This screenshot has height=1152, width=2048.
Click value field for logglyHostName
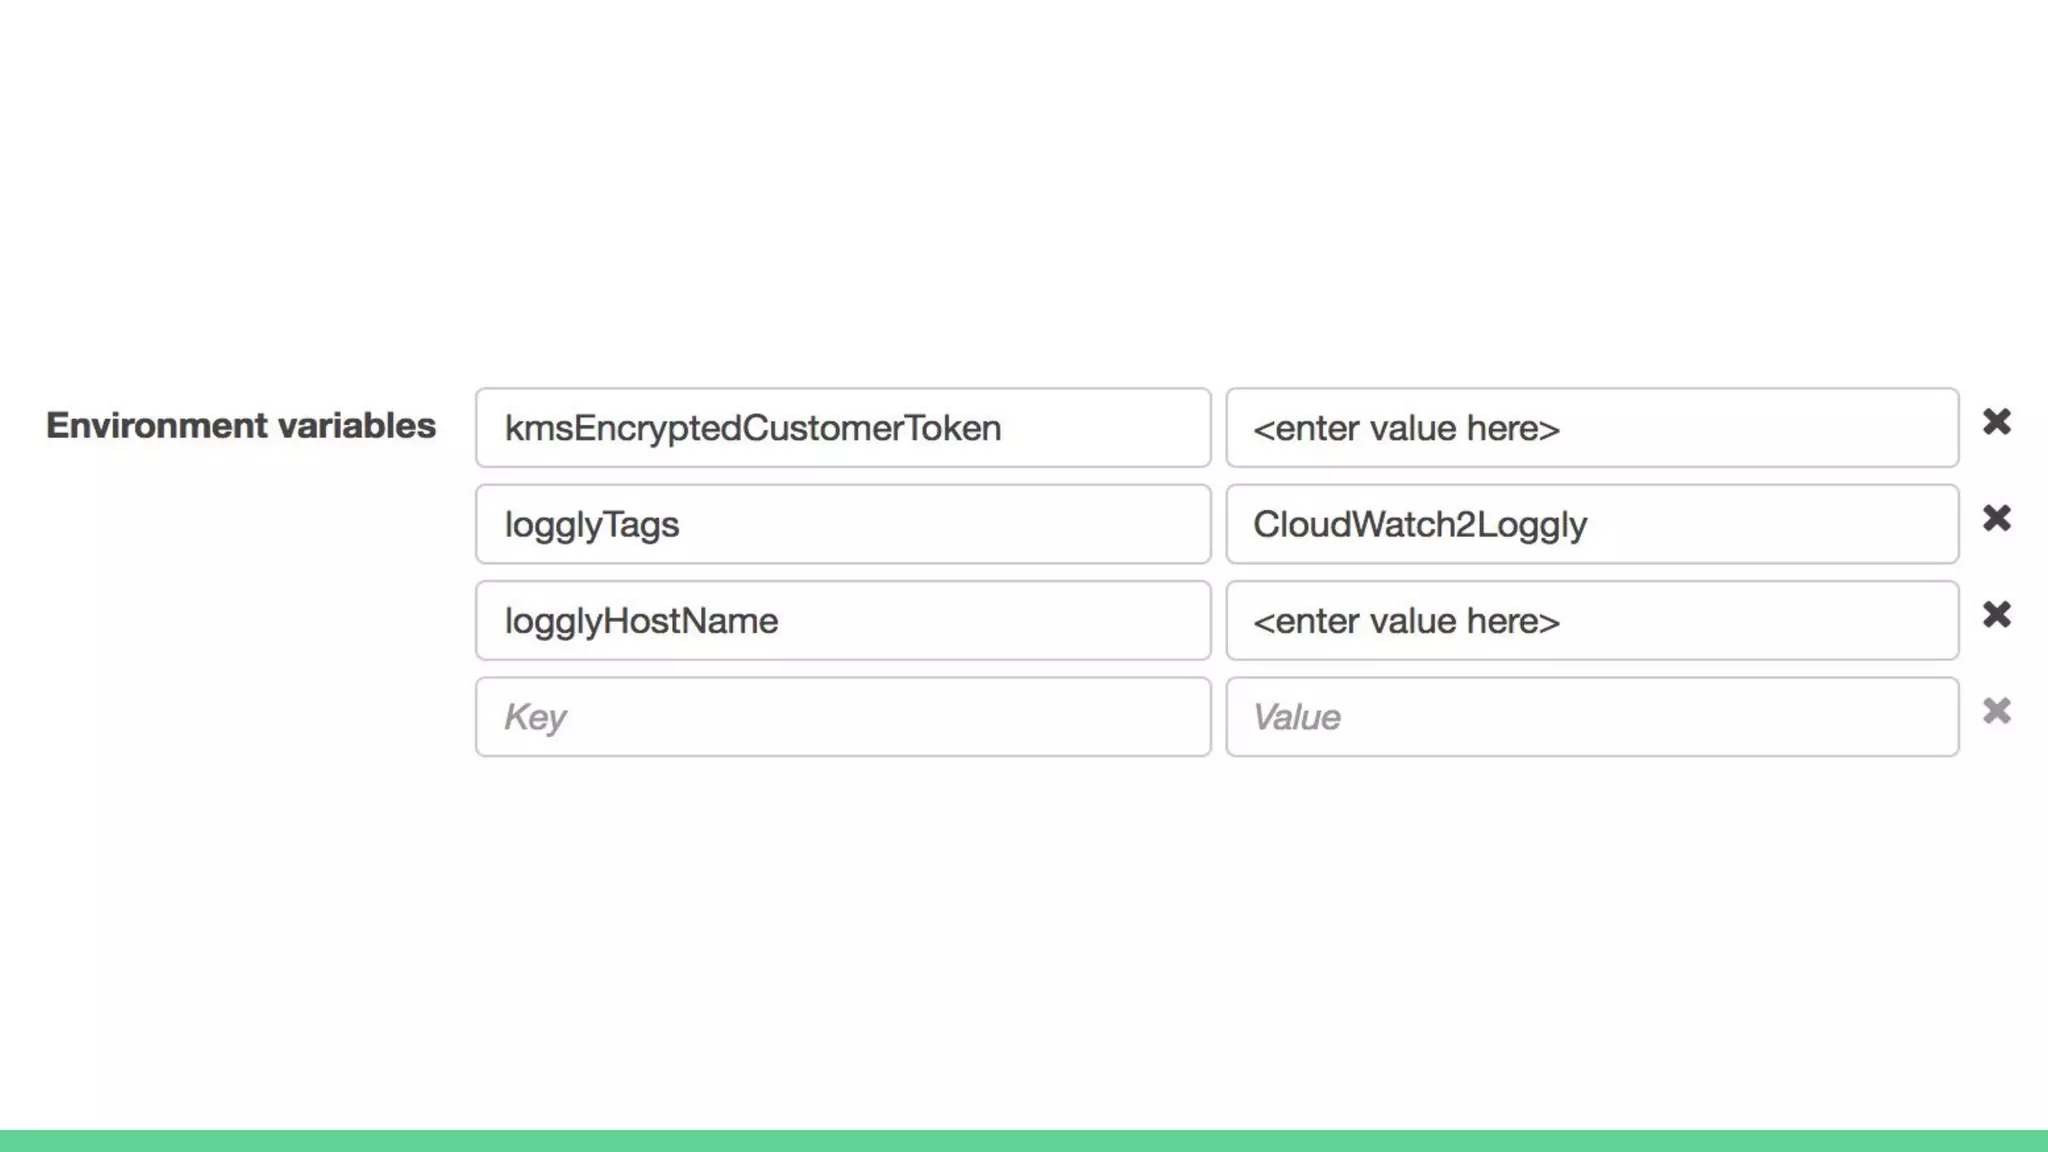pos(1592,620)
